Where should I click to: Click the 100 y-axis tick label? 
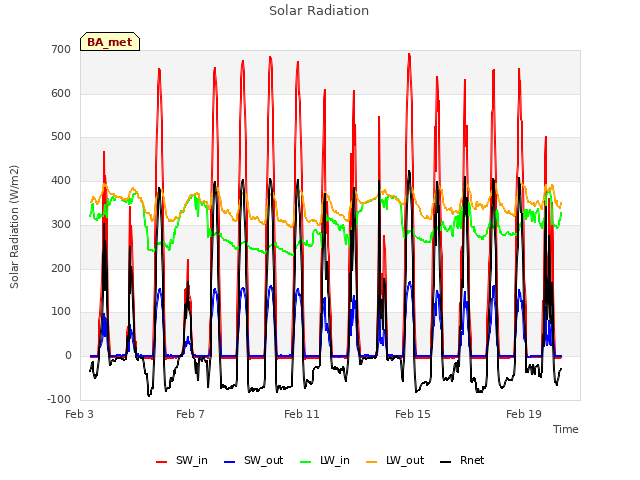61,312
